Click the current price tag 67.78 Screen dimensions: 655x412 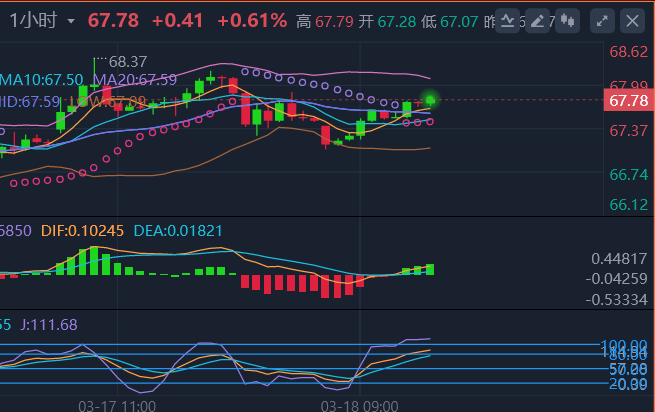click(x=628, y=100)
